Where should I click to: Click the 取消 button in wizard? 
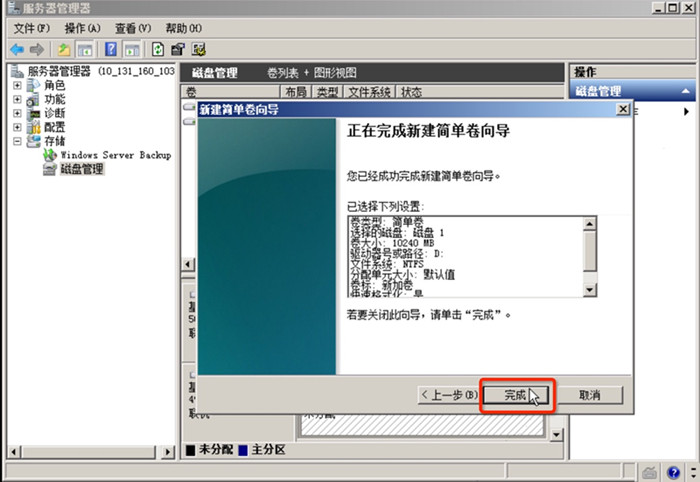point(590,395)
